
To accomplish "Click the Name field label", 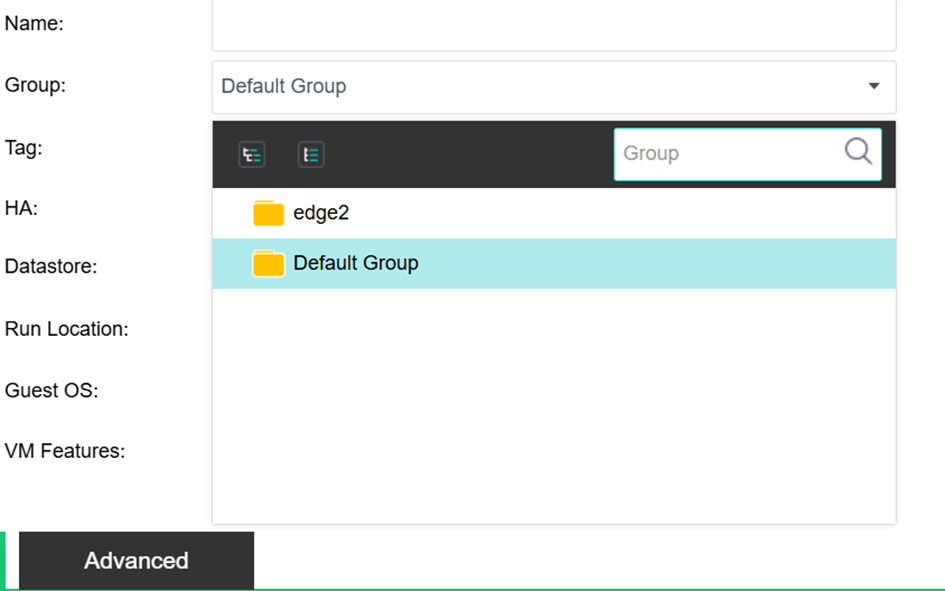I will point(34,24).
